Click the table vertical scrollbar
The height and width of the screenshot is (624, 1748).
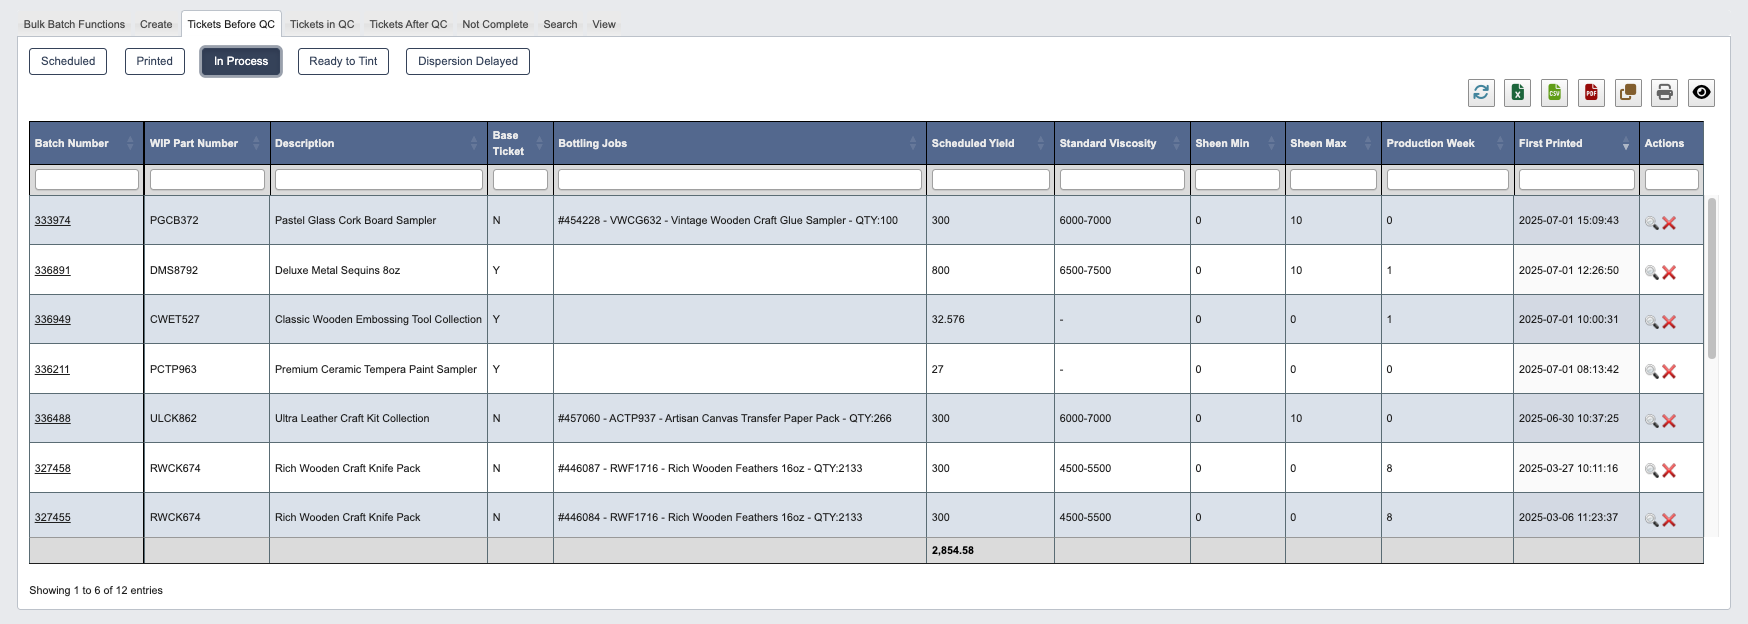(1712, 278)
